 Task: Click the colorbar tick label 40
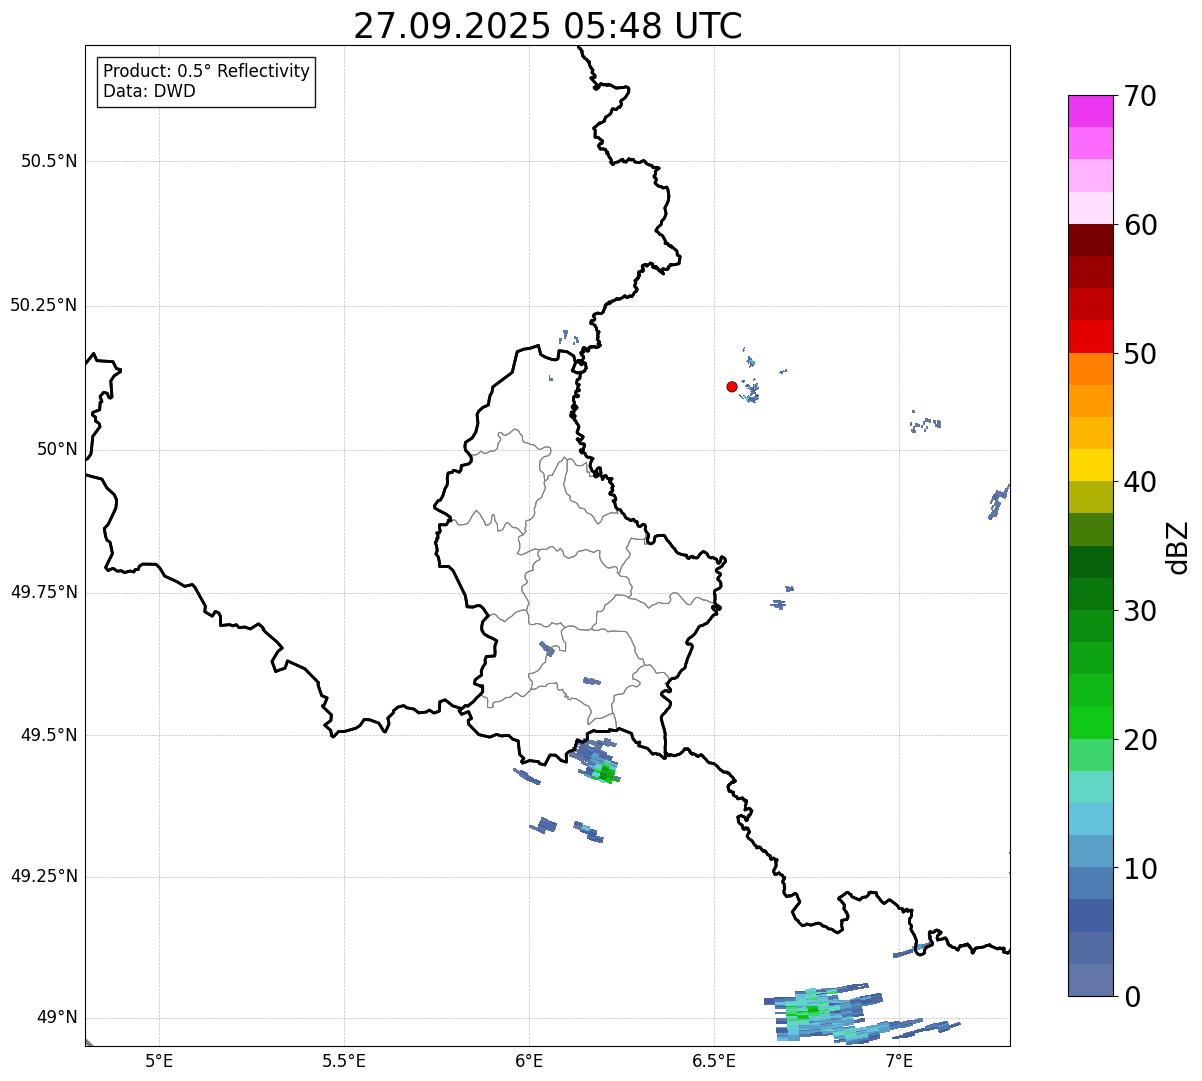(1140, 483)
